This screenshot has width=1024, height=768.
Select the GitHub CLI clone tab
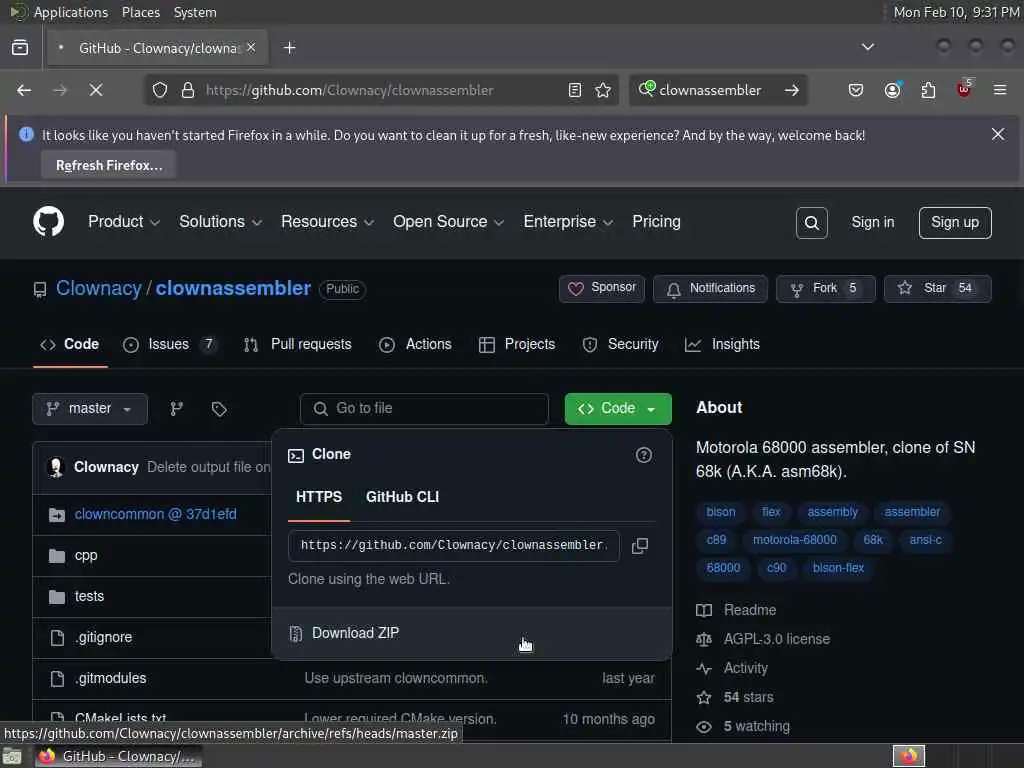pos(402,497)
